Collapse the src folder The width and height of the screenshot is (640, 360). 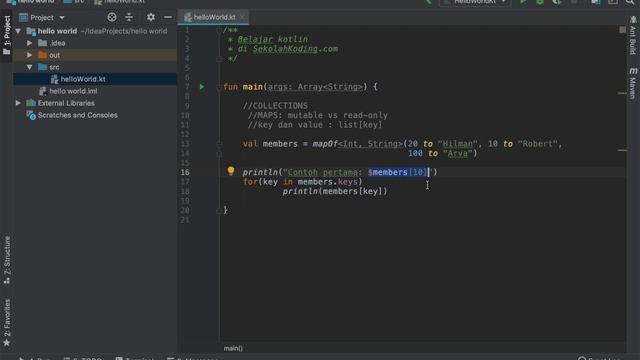(x=29, y=67)
